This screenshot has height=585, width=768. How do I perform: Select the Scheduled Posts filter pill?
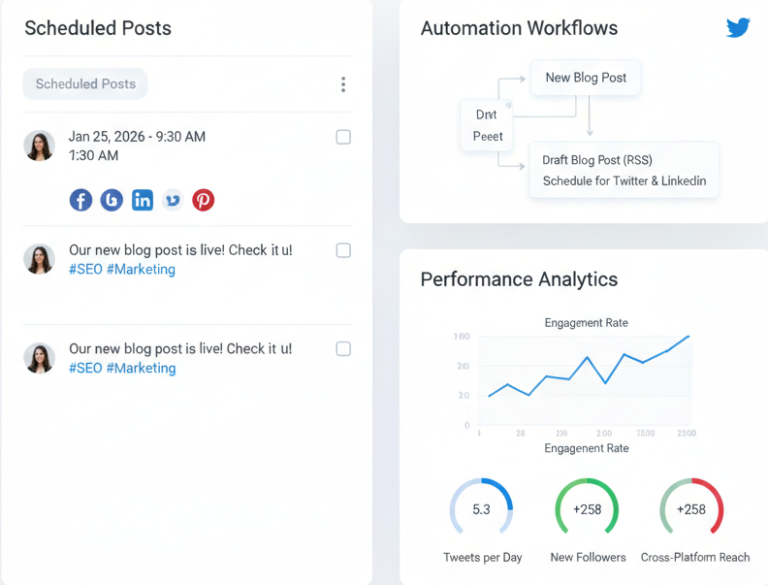[x=85, y=84]
